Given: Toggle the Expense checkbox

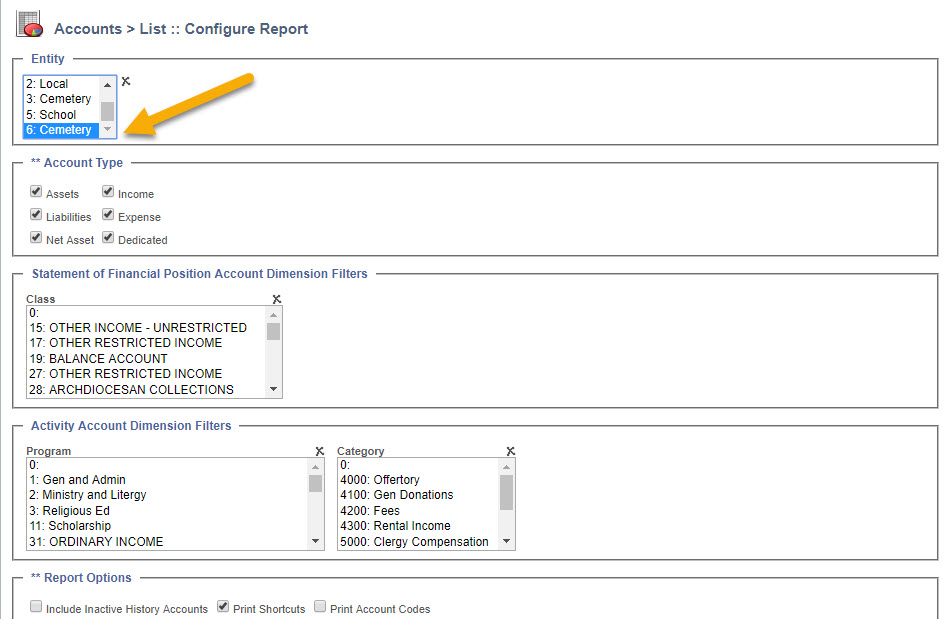Looking at the screenshot, I should click(108, 214).
